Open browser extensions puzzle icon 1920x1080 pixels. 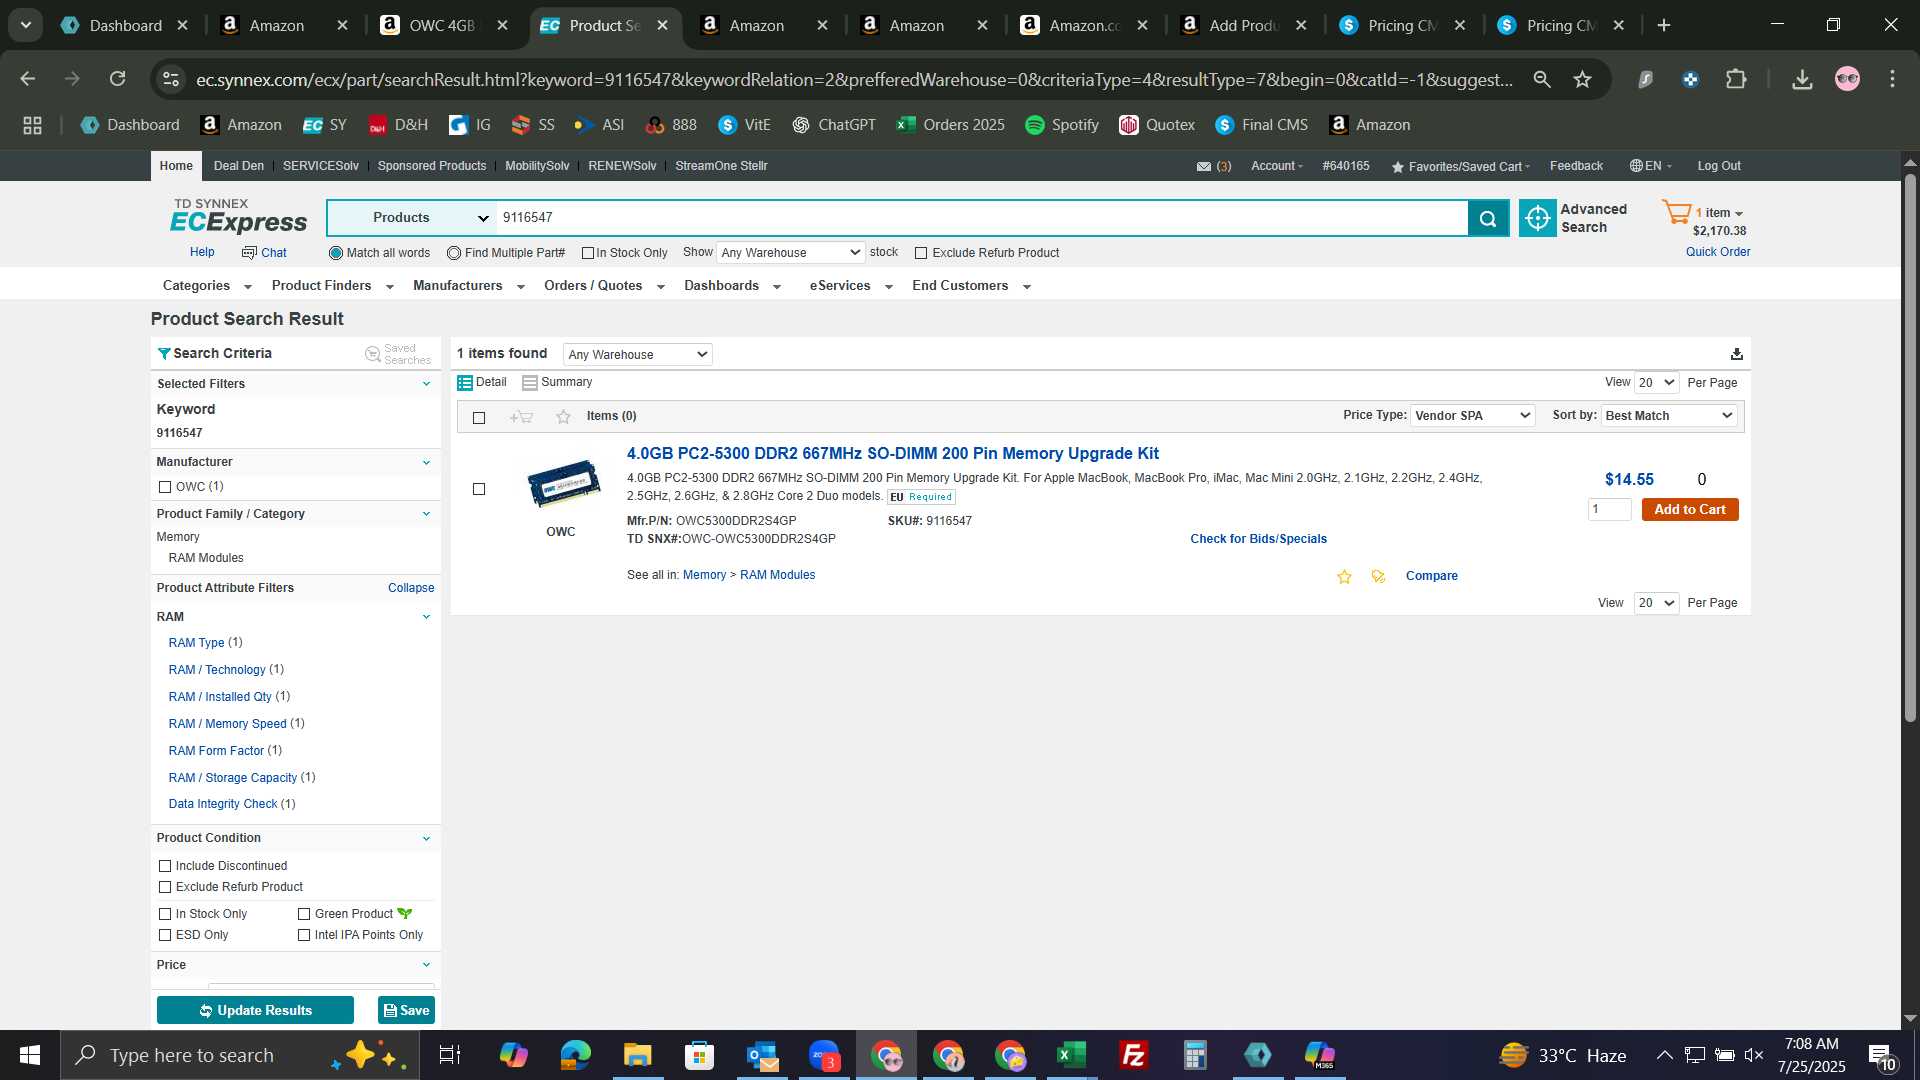pyautogui.click(x=1736, y=79)
